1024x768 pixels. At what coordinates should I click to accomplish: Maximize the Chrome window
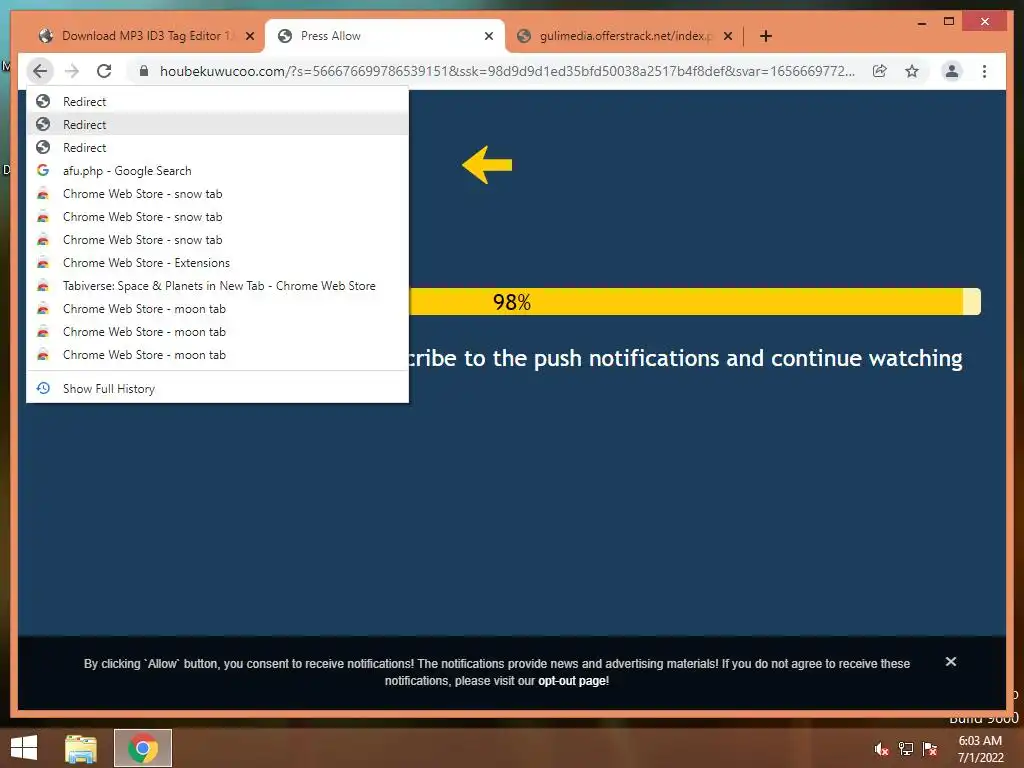949,22
